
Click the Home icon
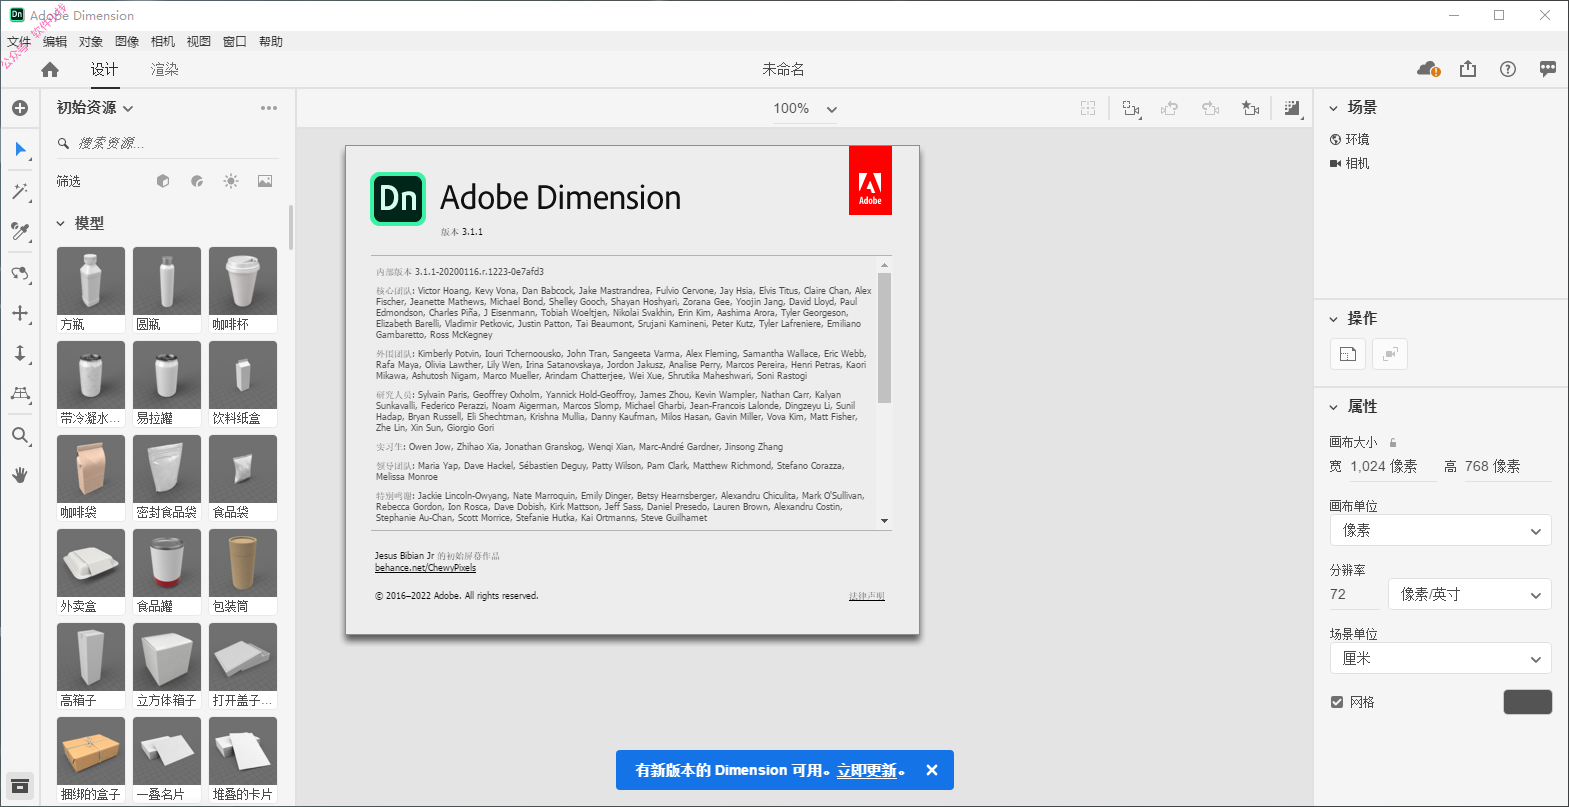[x=50, y=69]
